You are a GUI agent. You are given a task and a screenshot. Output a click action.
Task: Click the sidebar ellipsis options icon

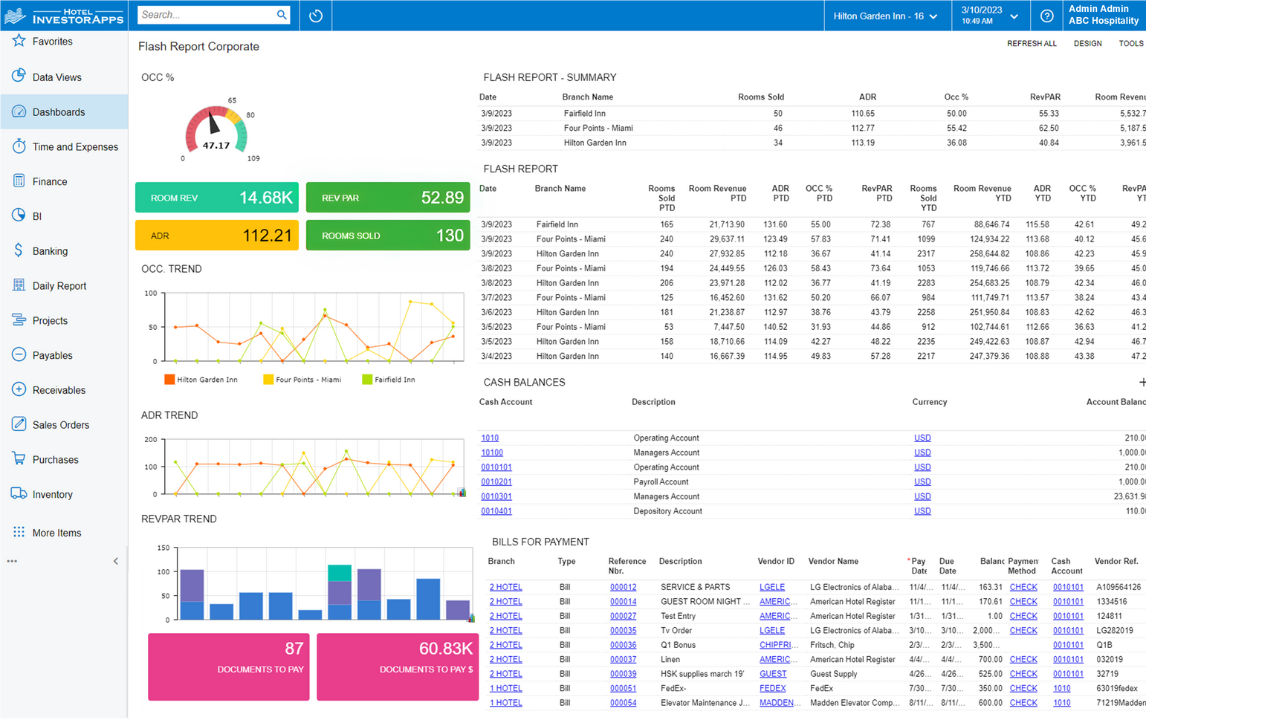12,561
